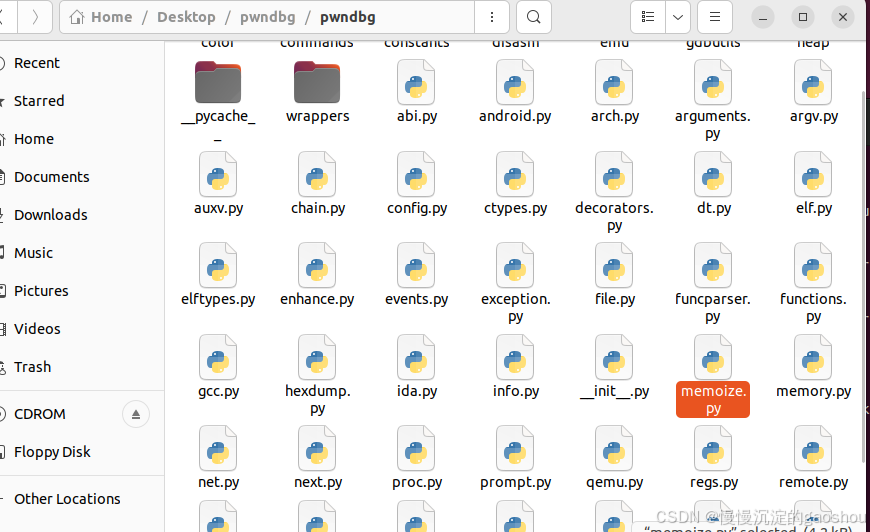
Task: Open the wrappers folder icon
Action: point(317,83)
